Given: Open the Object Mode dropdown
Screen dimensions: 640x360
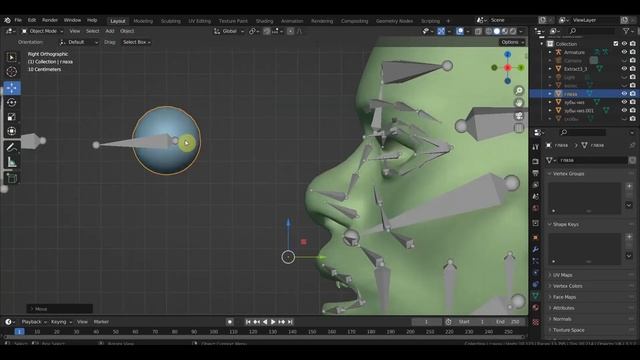Looking at the screenshot, I should pyautogui.click(x=42, y=31).
